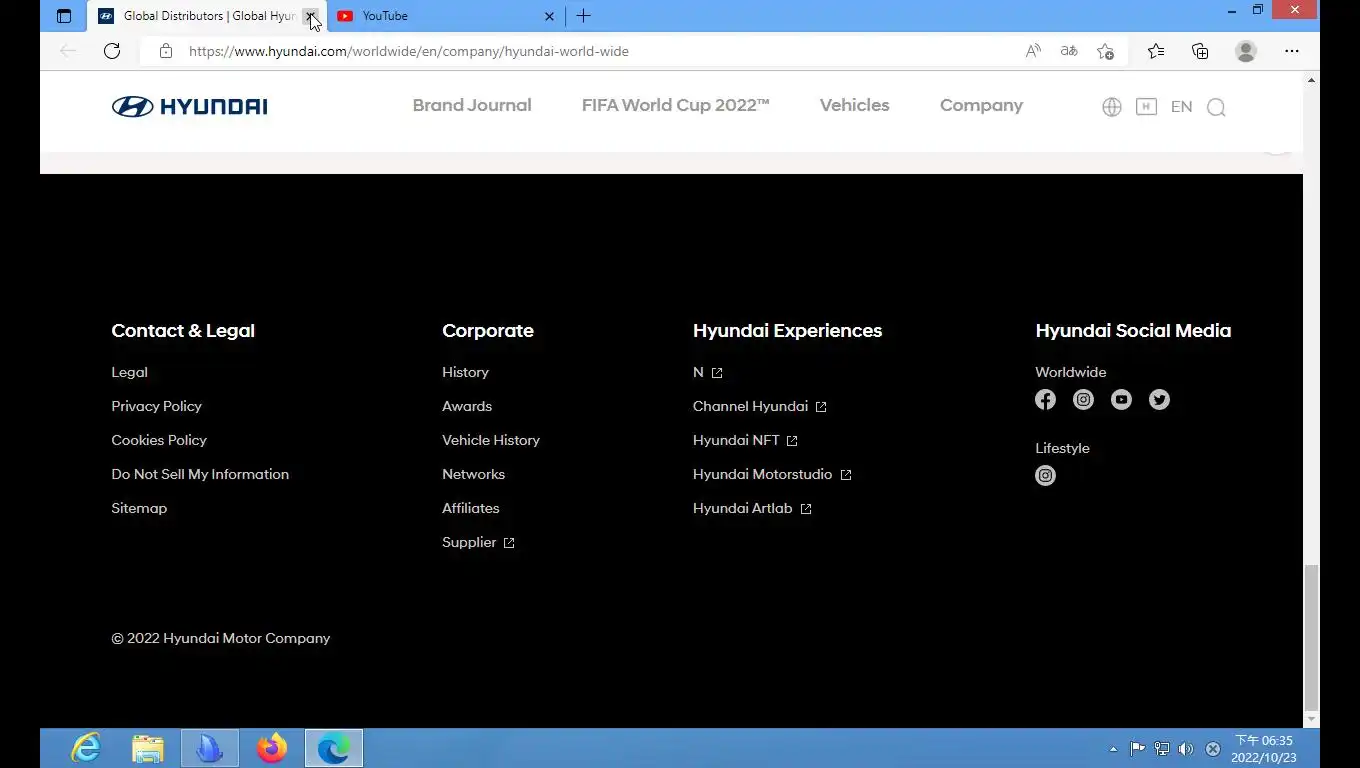
Task: Click the Hyundai logo in header
Action: pyautogui.click(x=189, y=106)
